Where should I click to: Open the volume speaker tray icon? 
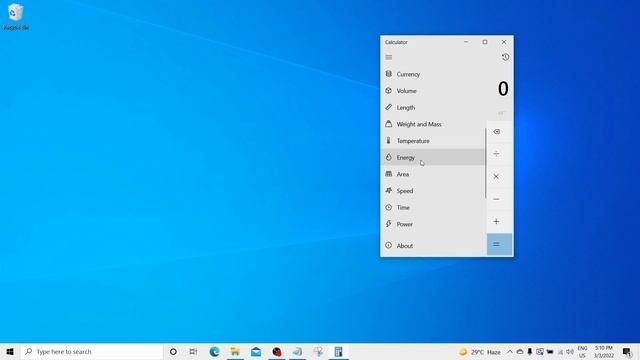click(570, 352)
